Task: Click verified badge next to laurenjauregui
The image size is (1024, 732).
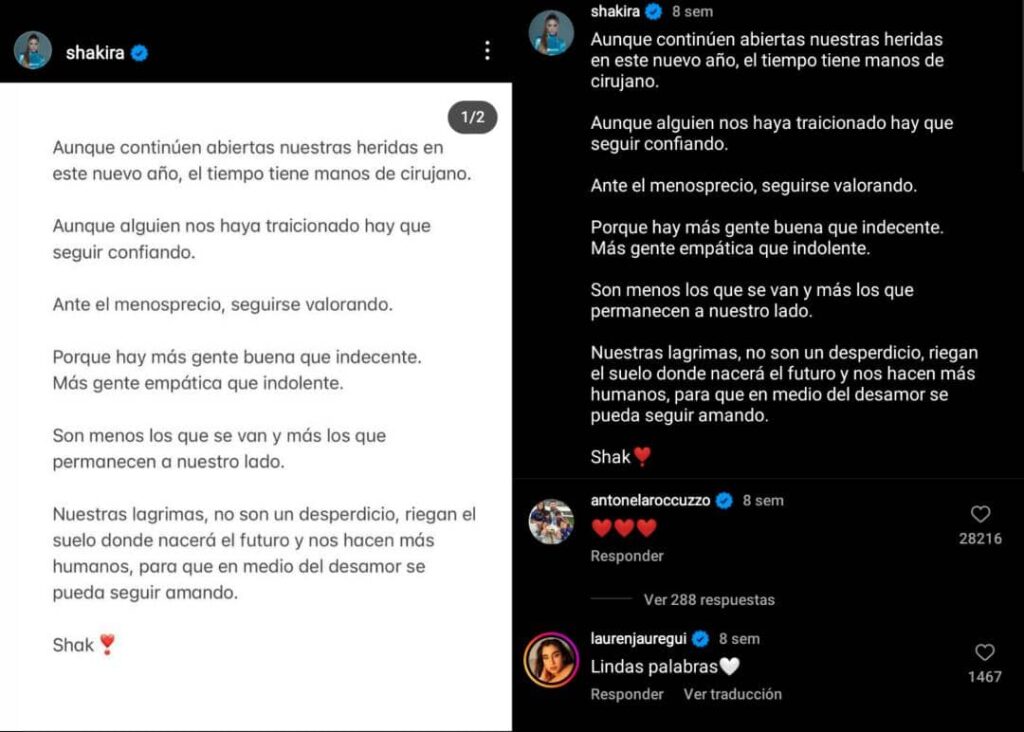Action: [x=701, y=639]
